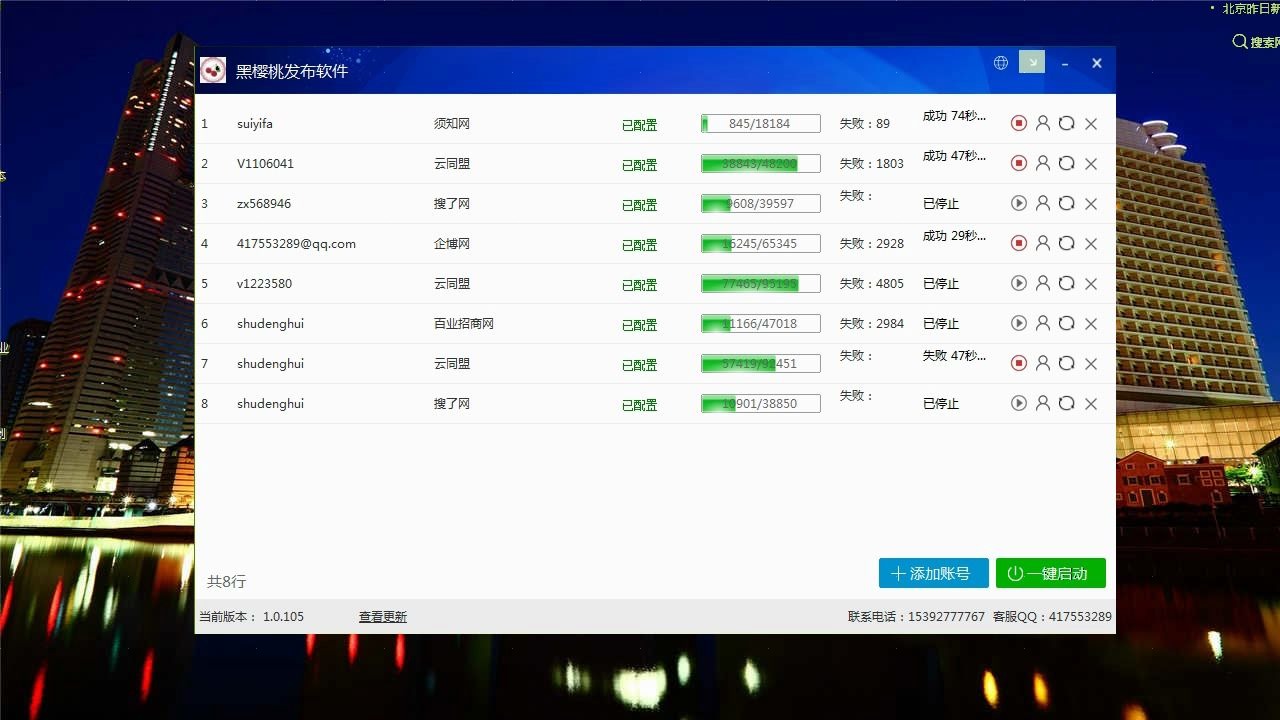The image size is (1280, 720).
Task: Refresh the 417553289@qq.com row
Action: (x=1067, y=243)
